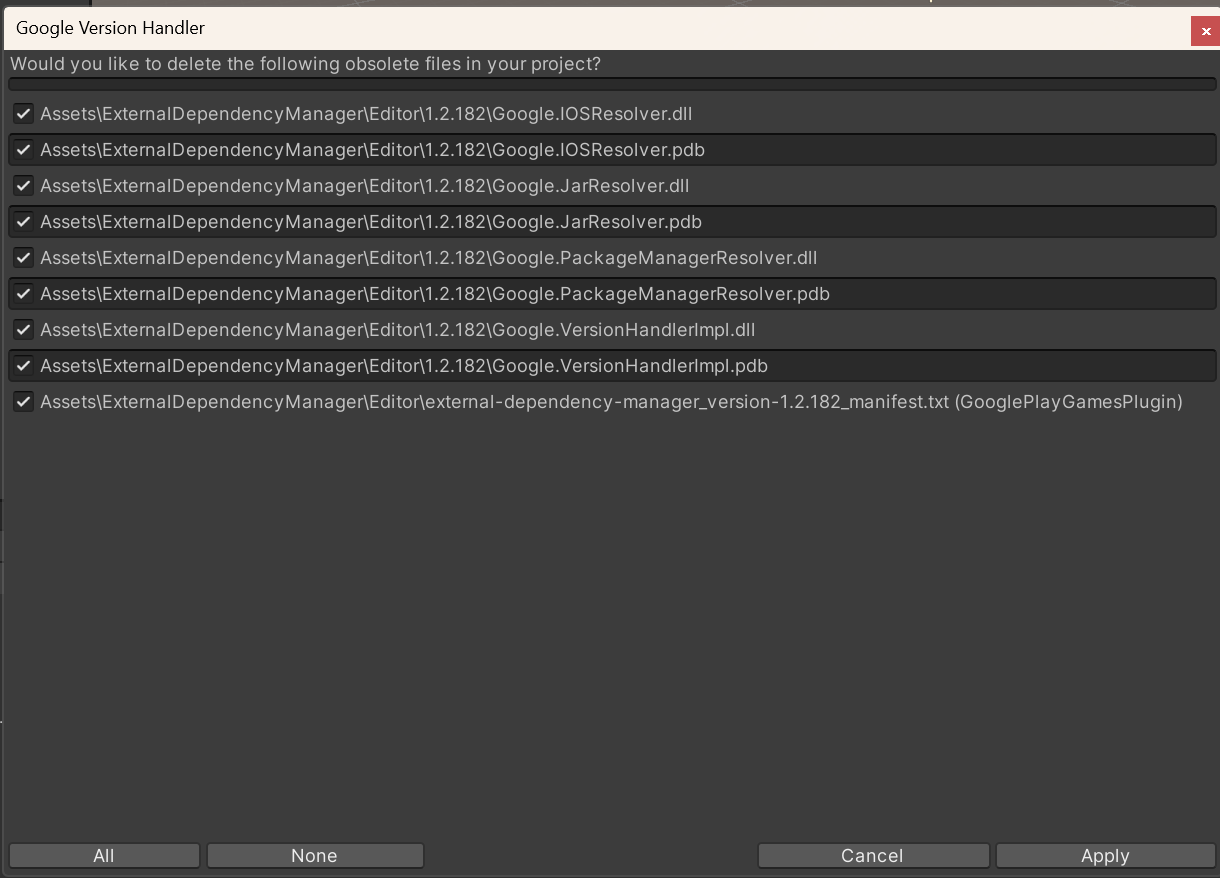
Task: Deselect Google.PackageManagerResolver.dll checkbox
Action: coord(23,258)
